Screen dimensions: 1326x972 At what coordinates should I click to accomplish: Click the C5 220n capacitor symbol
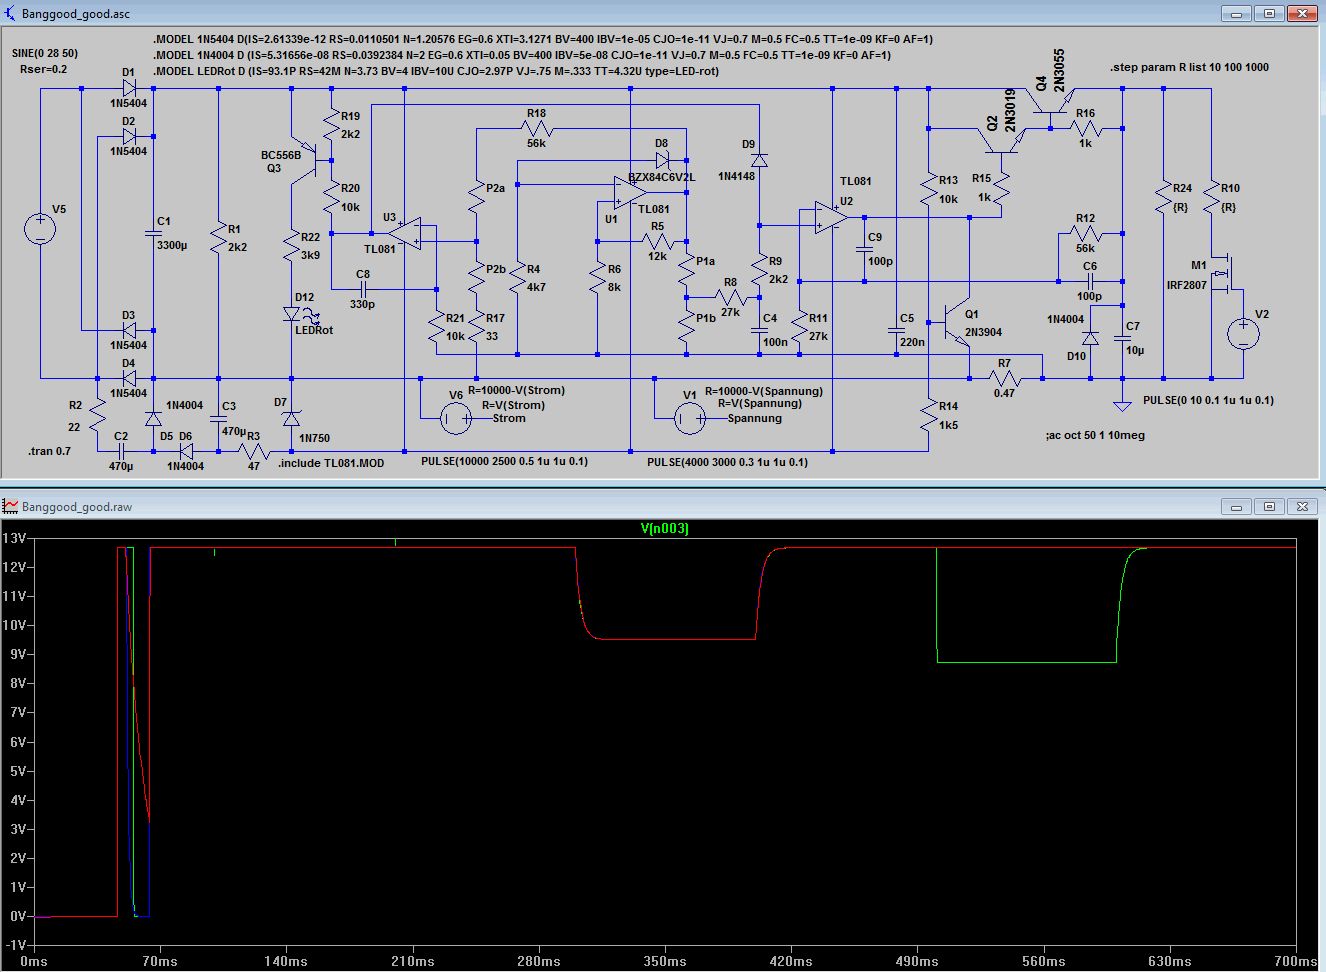(x=896, y=331)
